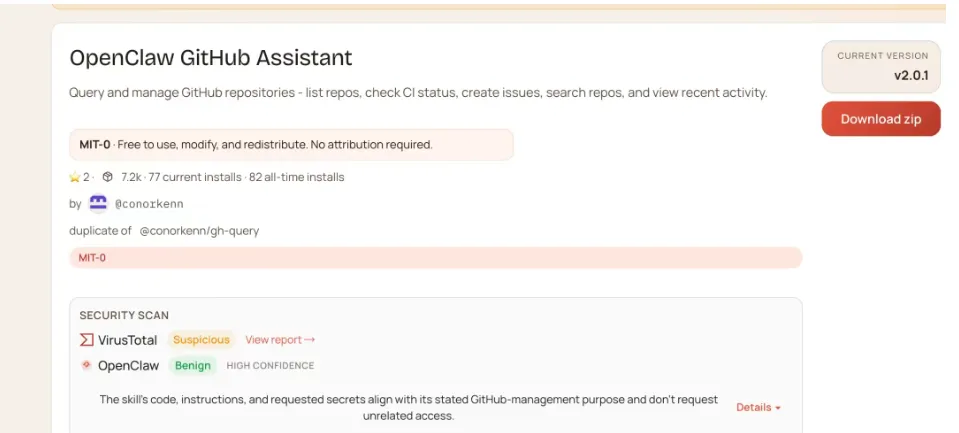Click the 77 current installs text
The width and height of the screenshot is (959, 433).
tap(194, 177)
